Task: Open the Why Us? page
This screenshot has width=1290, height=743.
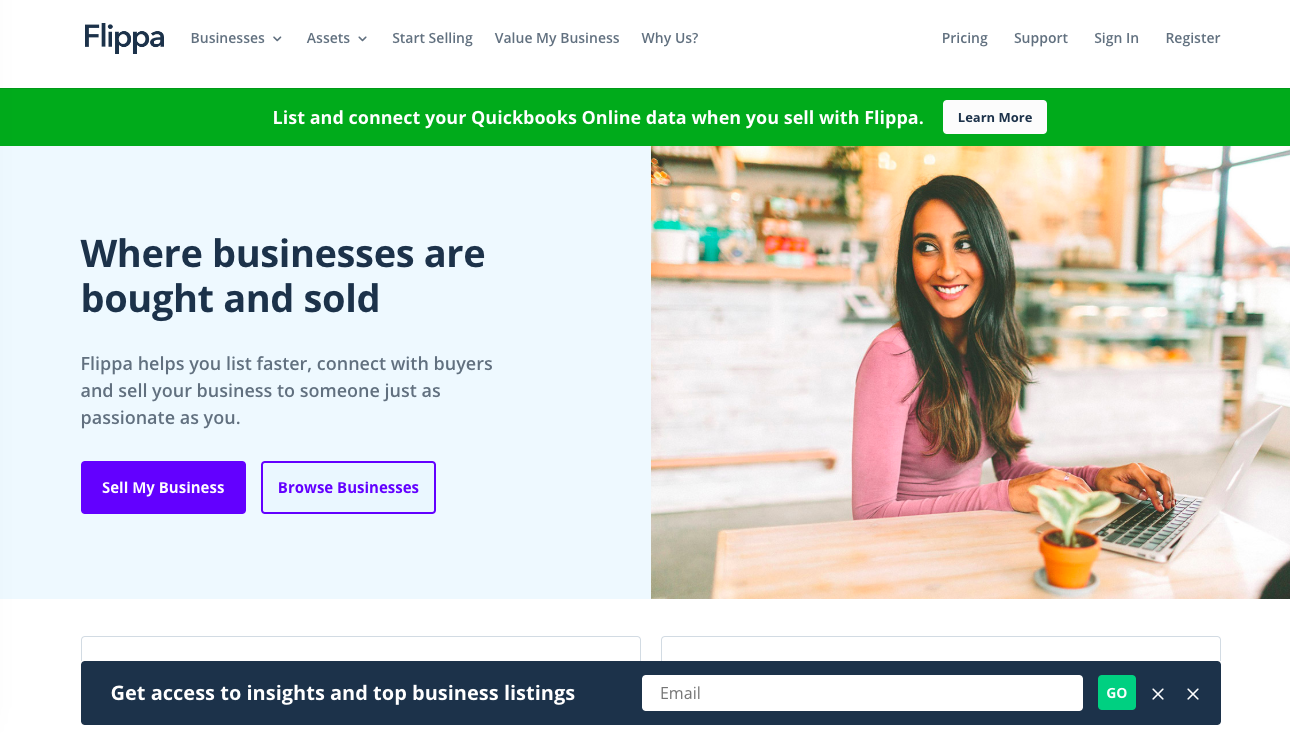Action: coord(670,38)
